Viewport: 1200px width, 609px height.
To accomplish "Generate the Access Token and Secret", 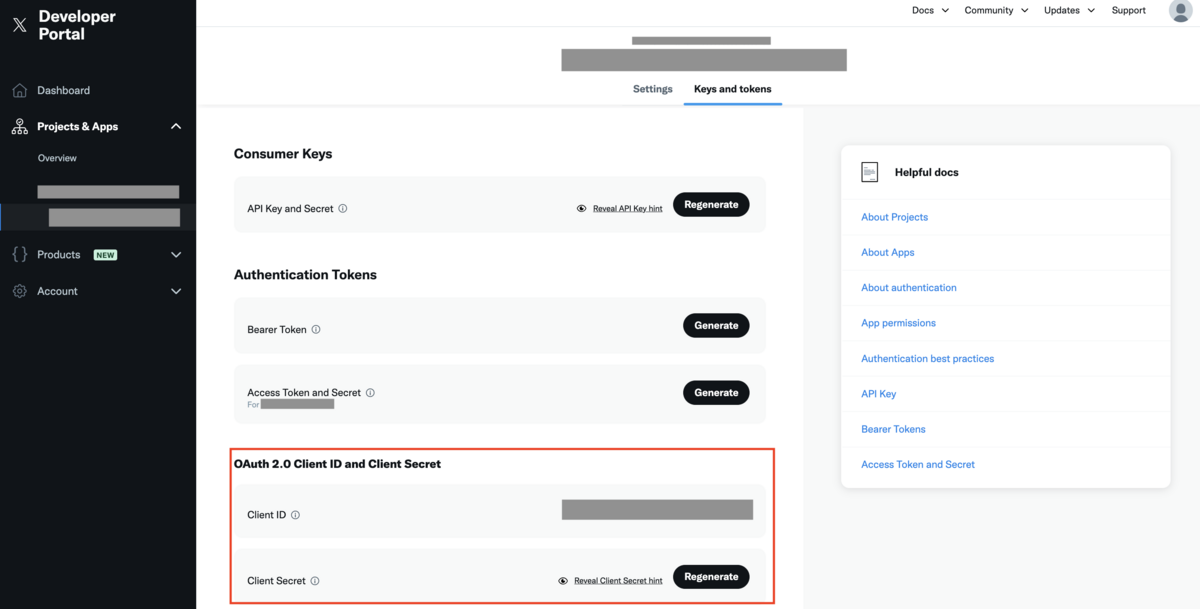I will 716,393.
